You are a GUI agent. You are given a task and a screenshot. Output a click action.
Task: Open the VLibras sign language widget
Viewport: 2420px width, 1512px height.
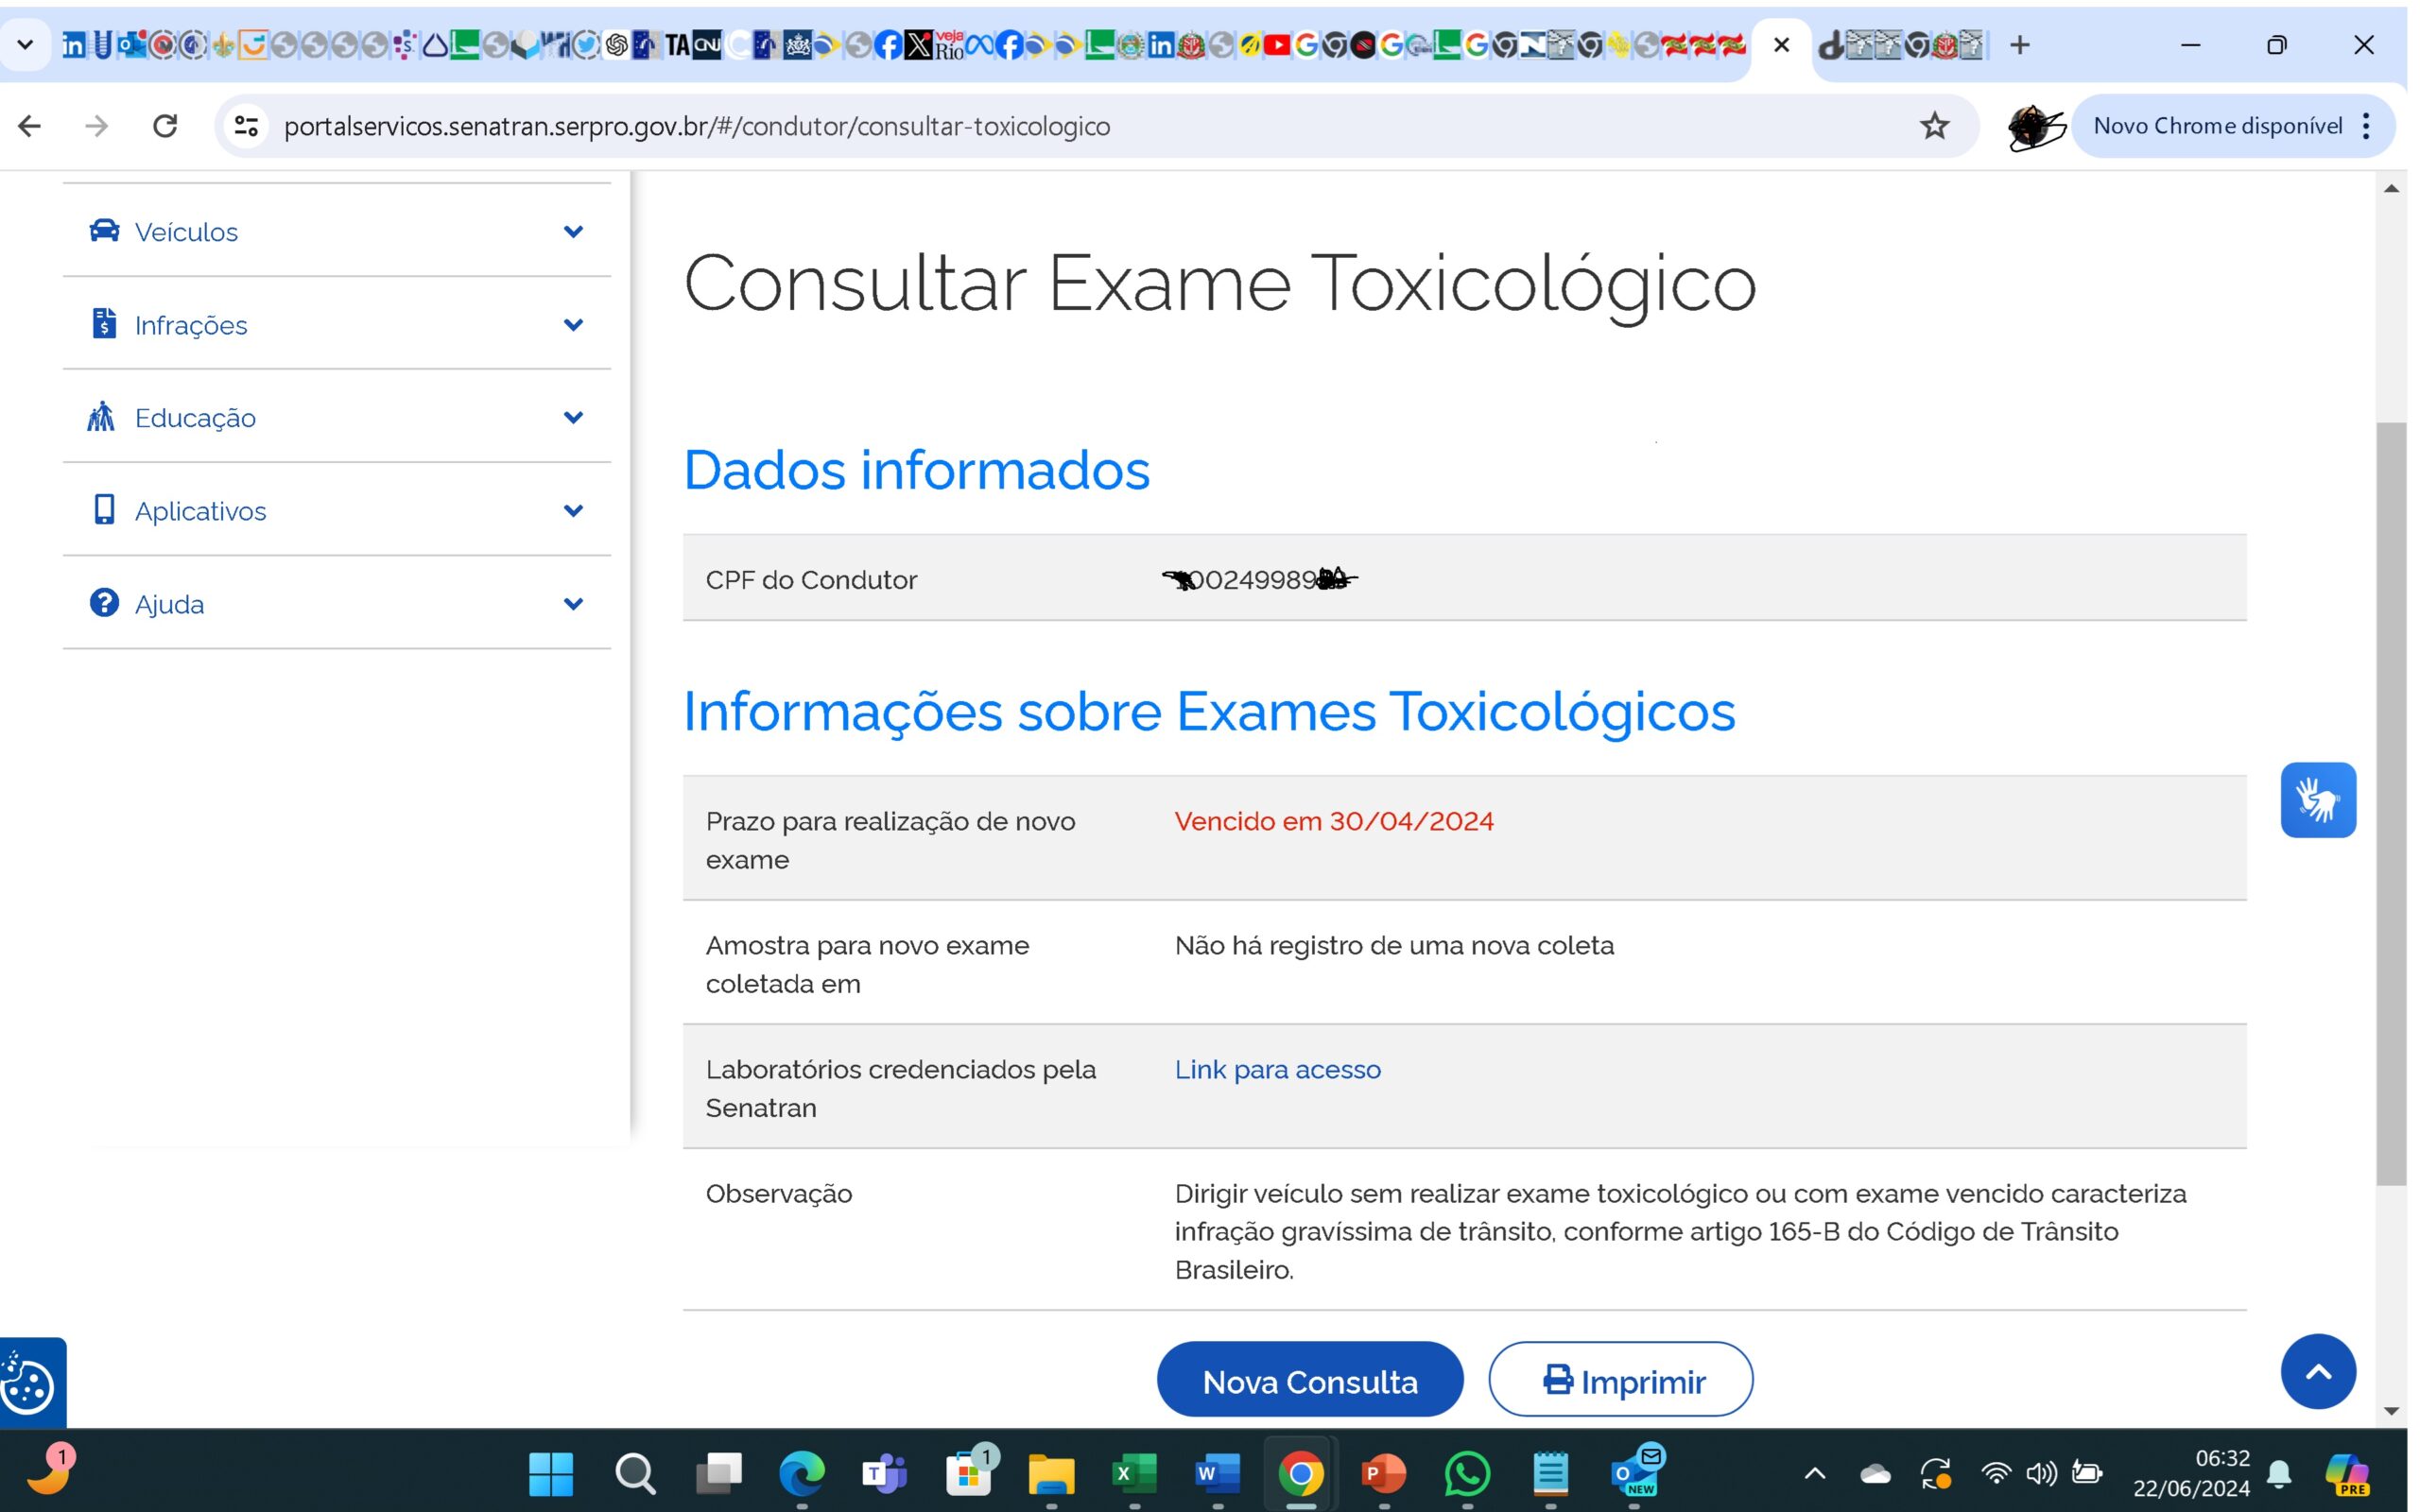2318,800
